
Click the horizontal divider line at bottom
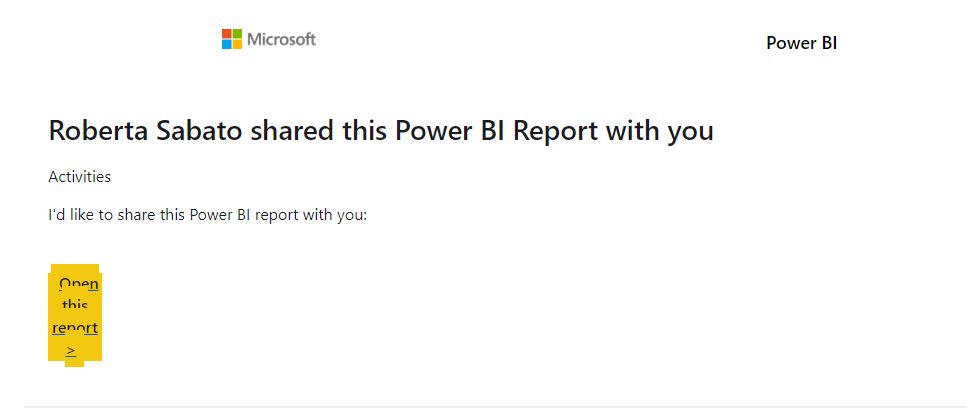pyautogui.click(x=495, y=406)
